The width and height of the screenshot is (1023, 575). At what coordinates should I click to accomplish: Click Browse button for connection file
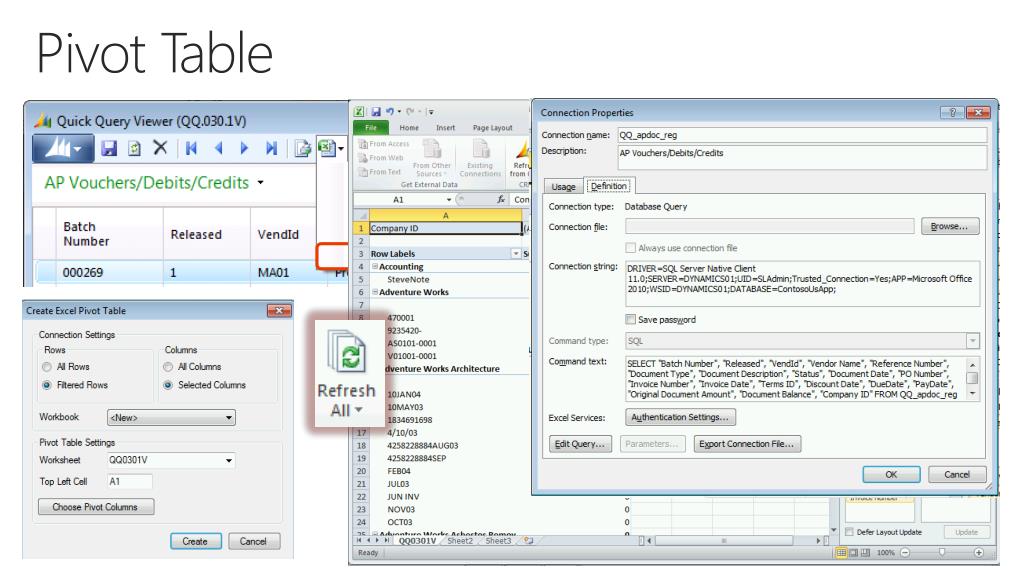(x=950, y=226)
